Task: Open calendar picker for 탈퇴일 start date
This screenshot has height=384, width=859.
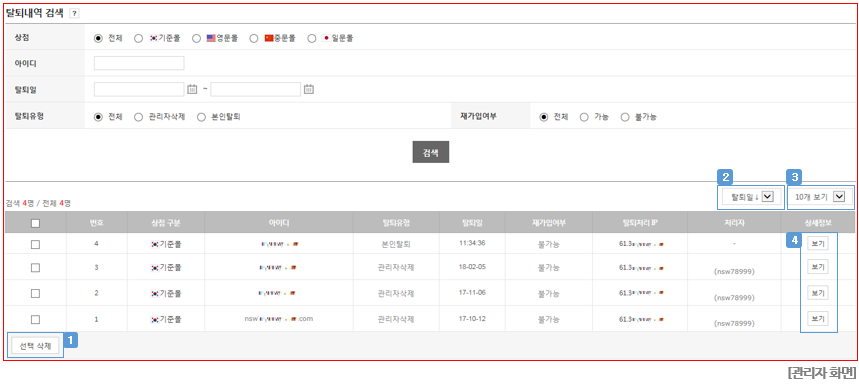Action: click(192, 89)
